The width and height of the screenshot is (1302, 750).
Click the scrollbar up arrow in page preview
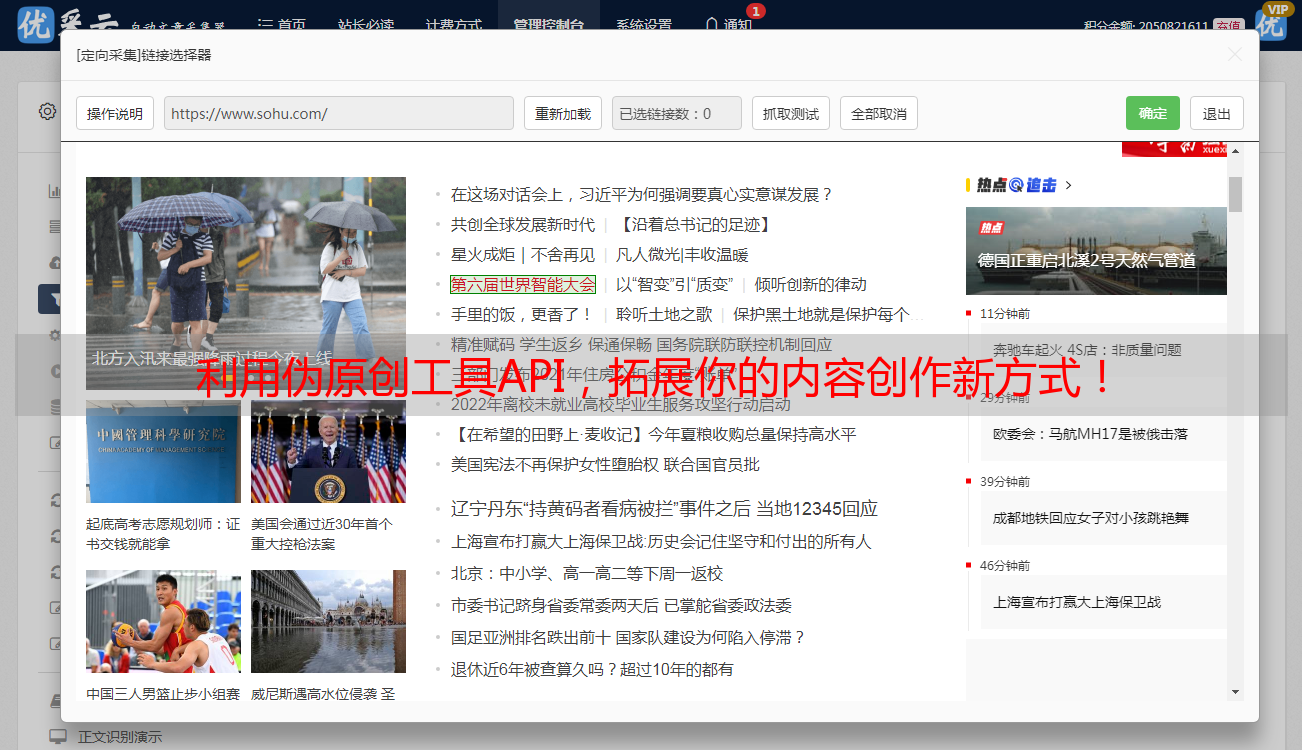click(x=1235, y=150)
